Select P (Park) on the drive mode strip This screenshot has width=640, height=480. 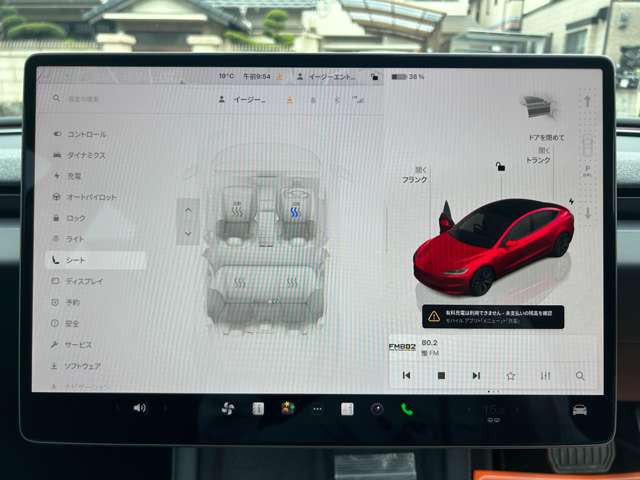[587, 170]
